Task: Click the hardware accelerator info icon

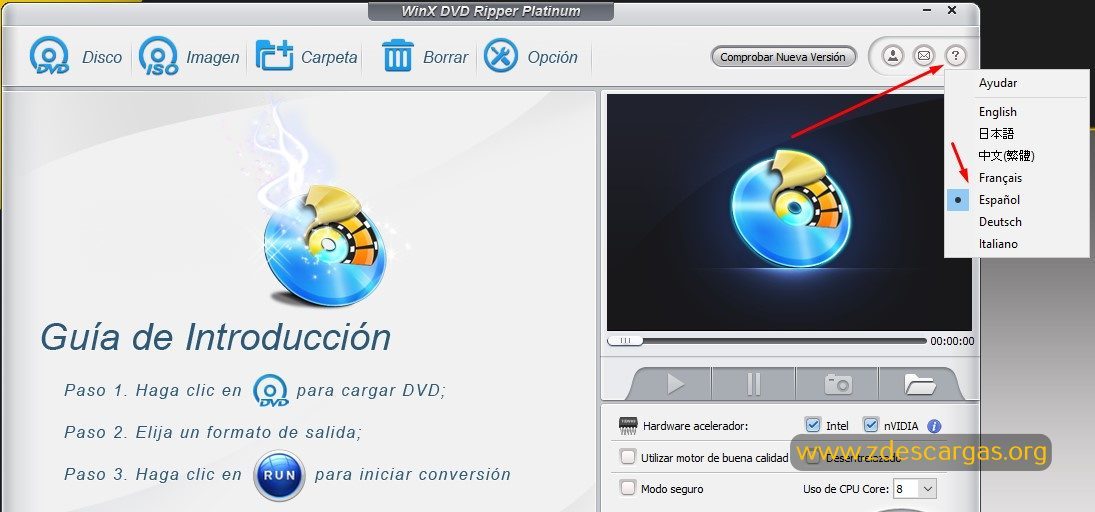Action: (x=934, y=426)
